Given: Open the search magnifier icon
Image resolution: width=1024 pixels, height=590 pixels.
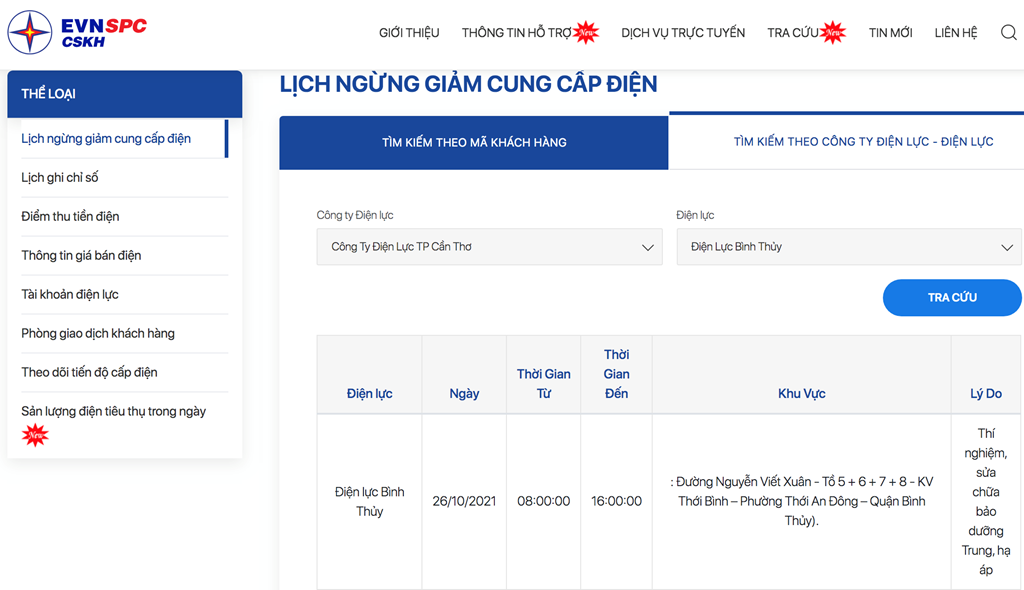Looking at the screenshot, I should [1008, 32].
